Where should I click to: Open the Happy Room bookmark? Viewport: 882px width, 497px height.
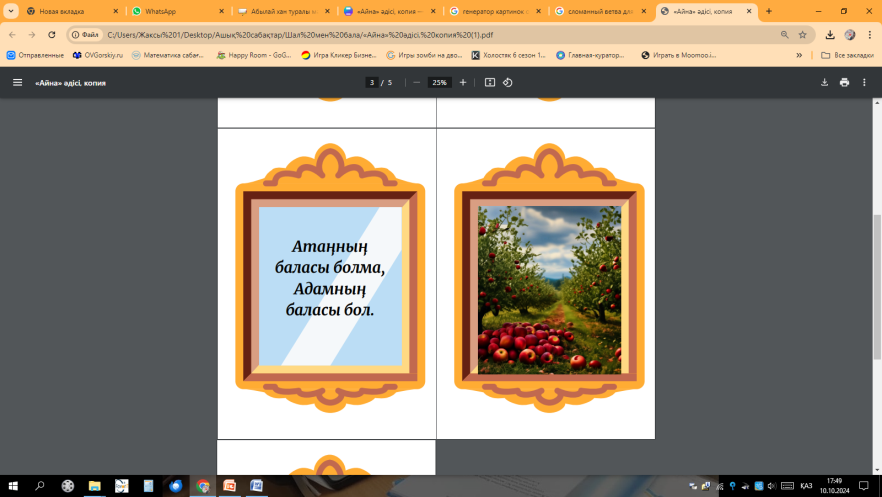(x=254, y=55)
